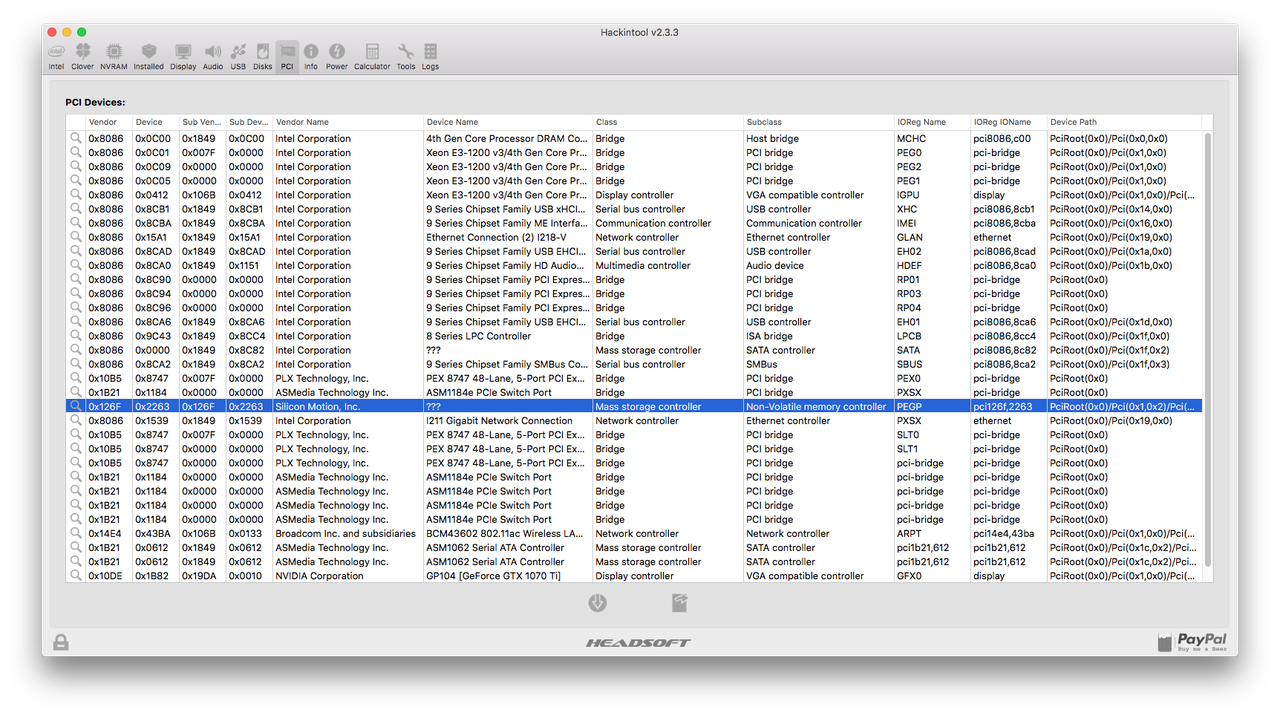Select the PCI toolbar tab
This screenshot has width=1280, height=716.
coord(287,56)
